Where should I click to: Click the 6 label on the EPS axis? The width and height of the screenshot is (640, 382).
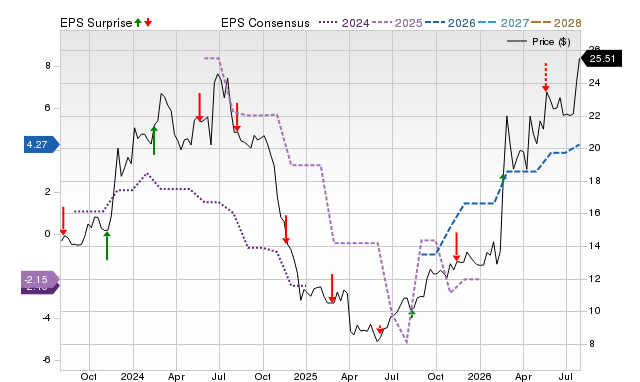(x=48, y=108)
